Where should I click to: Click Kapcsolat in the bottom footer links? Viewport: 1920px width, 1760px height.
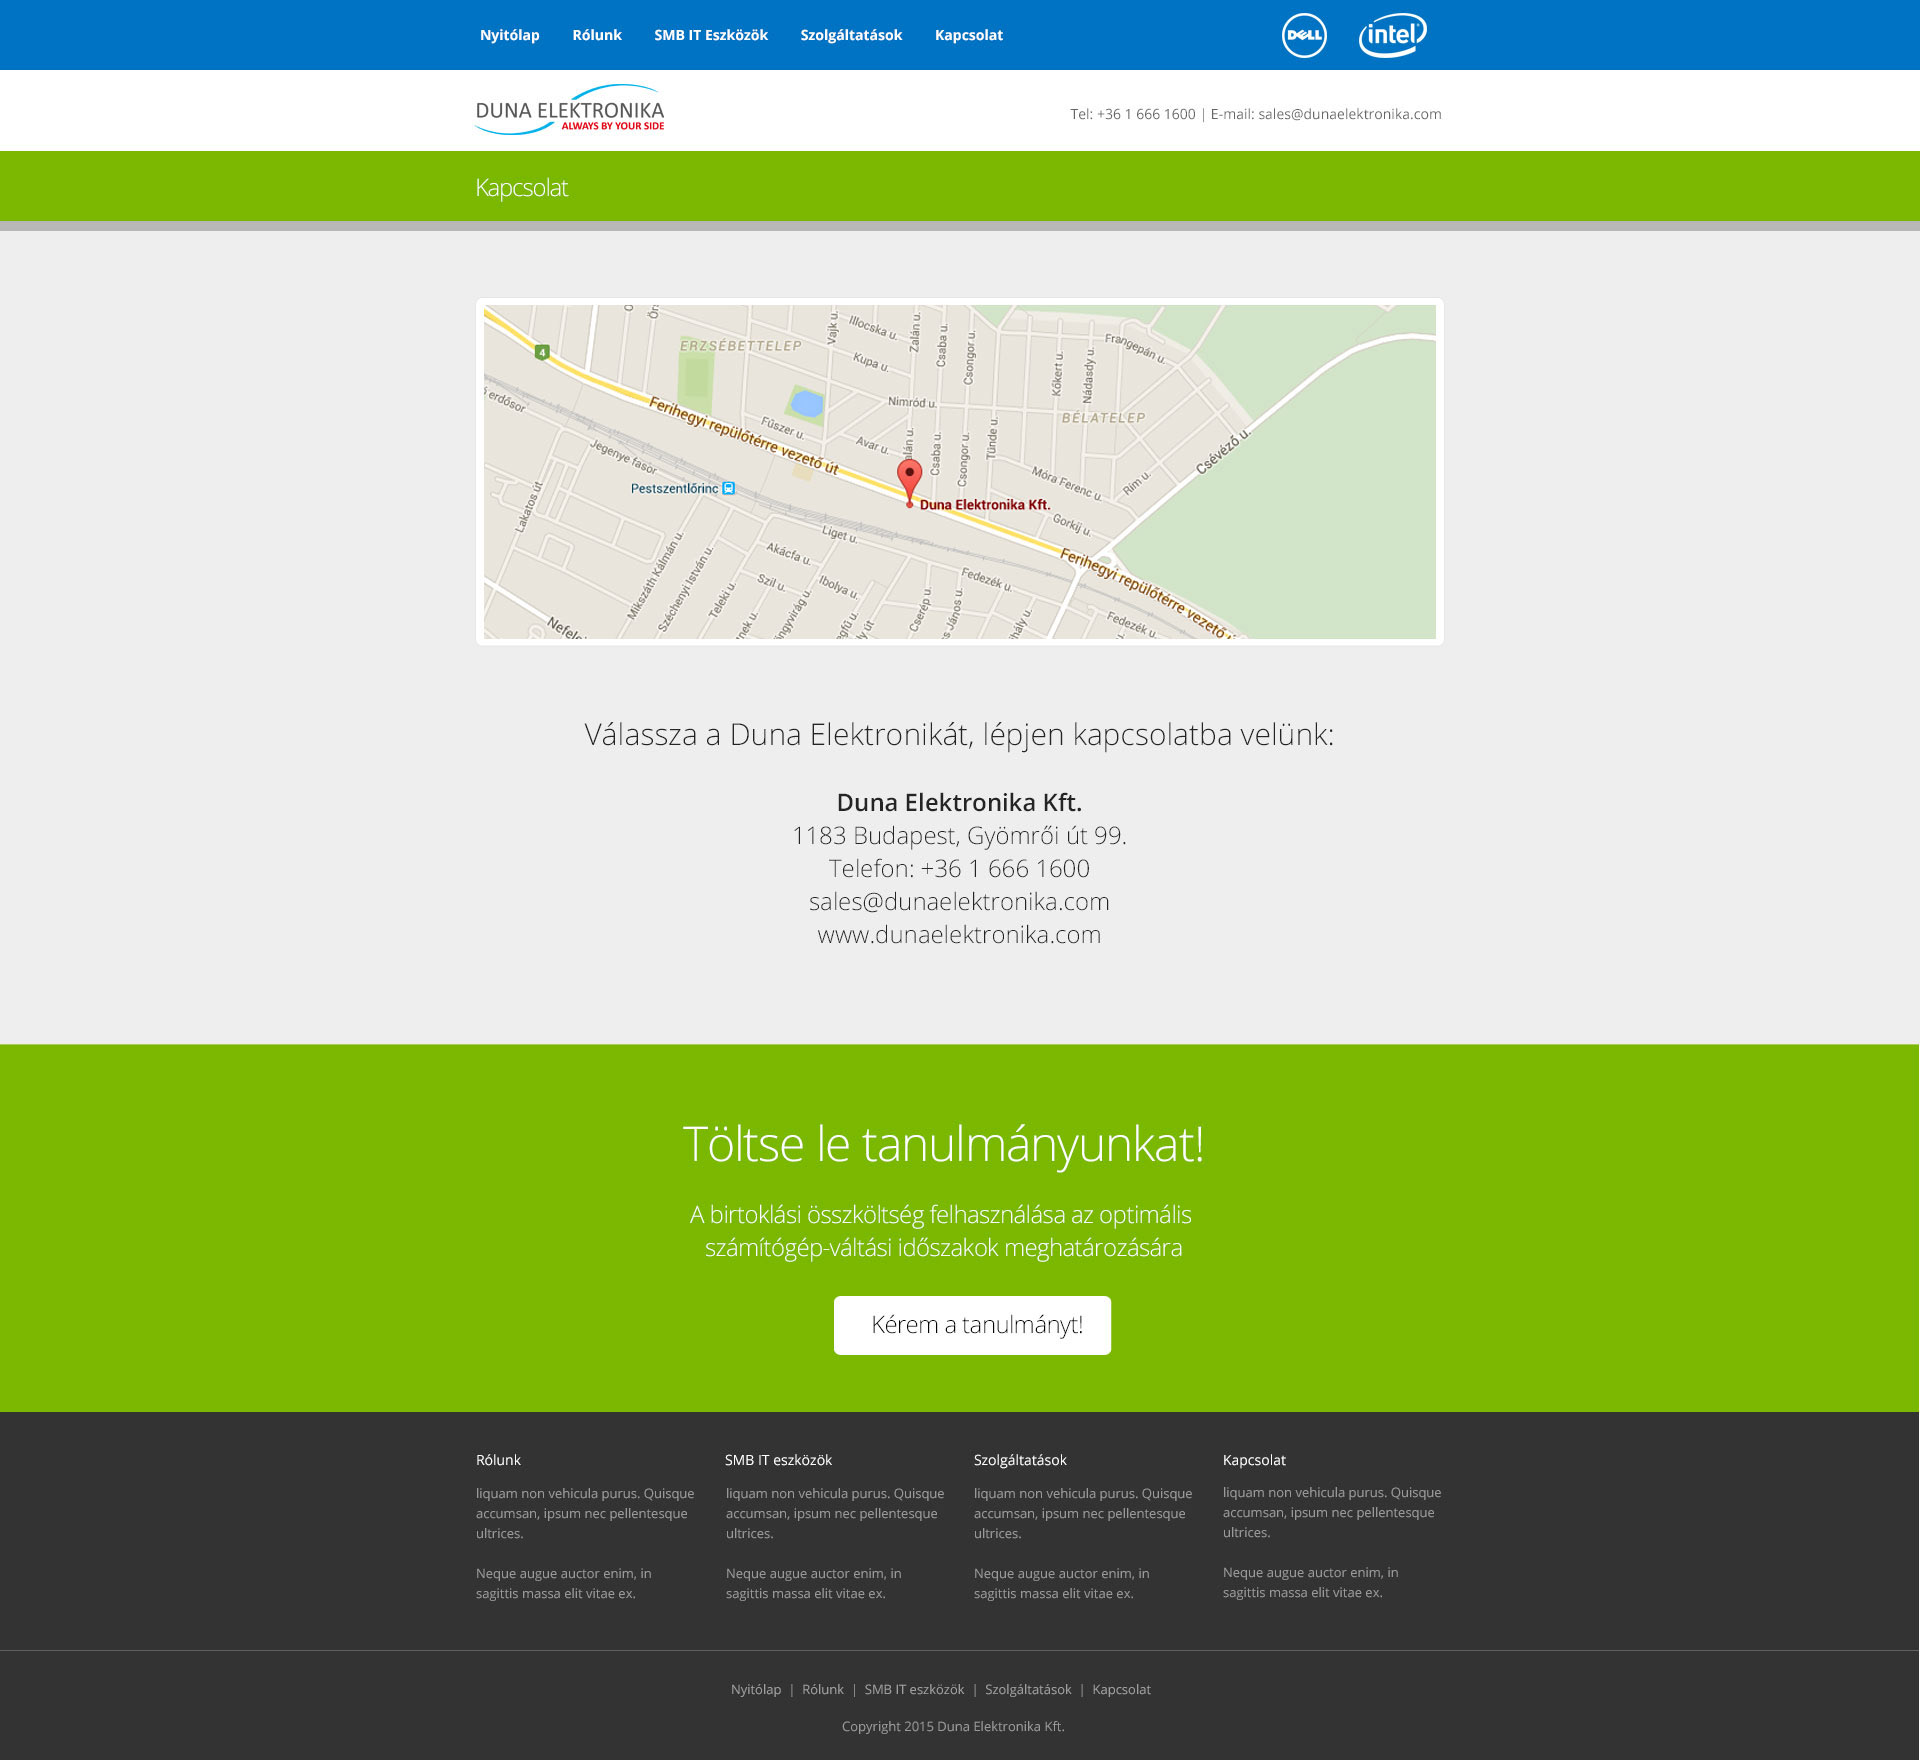pyautogui.click(x=1121, y=1689)
